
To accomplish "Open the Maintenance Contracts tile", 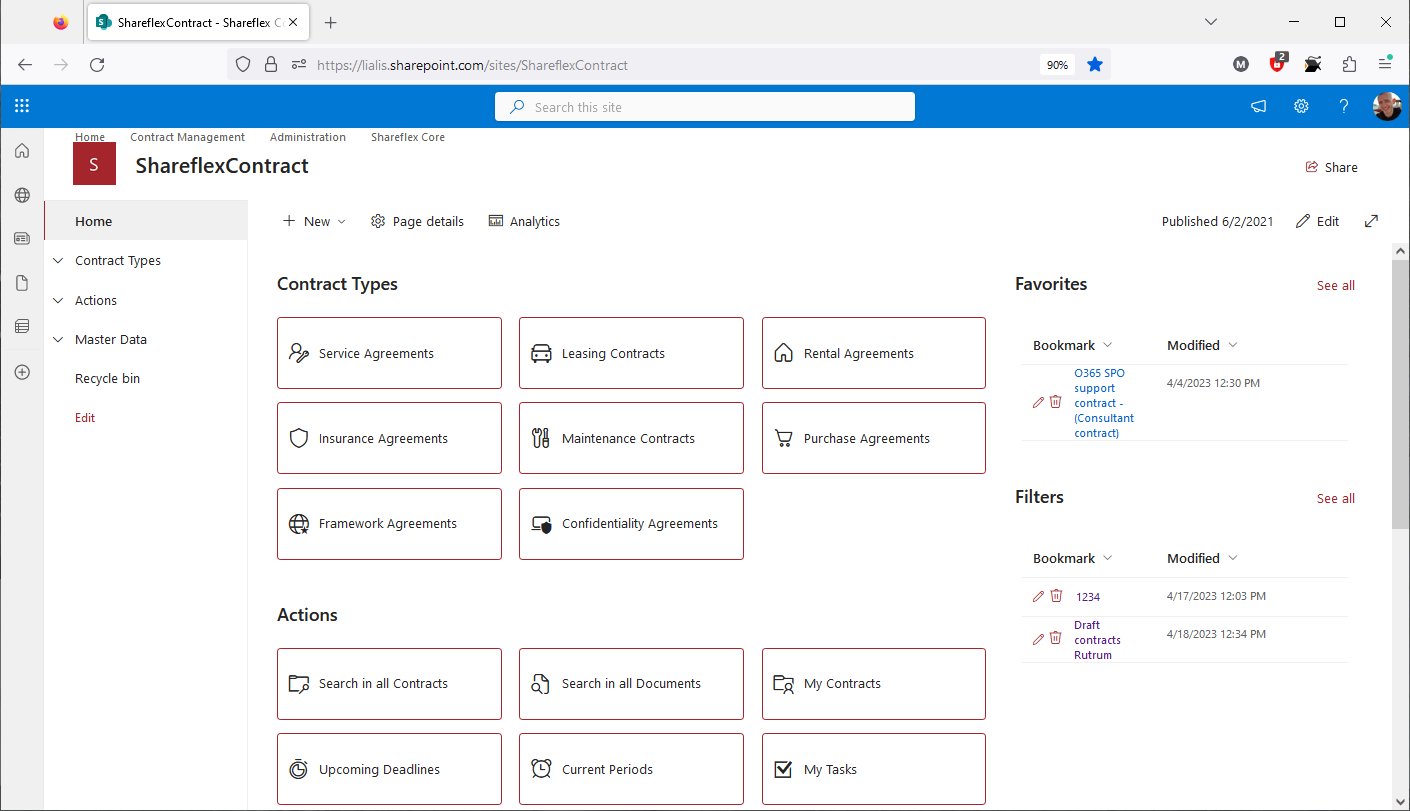I will click(631, 438).
